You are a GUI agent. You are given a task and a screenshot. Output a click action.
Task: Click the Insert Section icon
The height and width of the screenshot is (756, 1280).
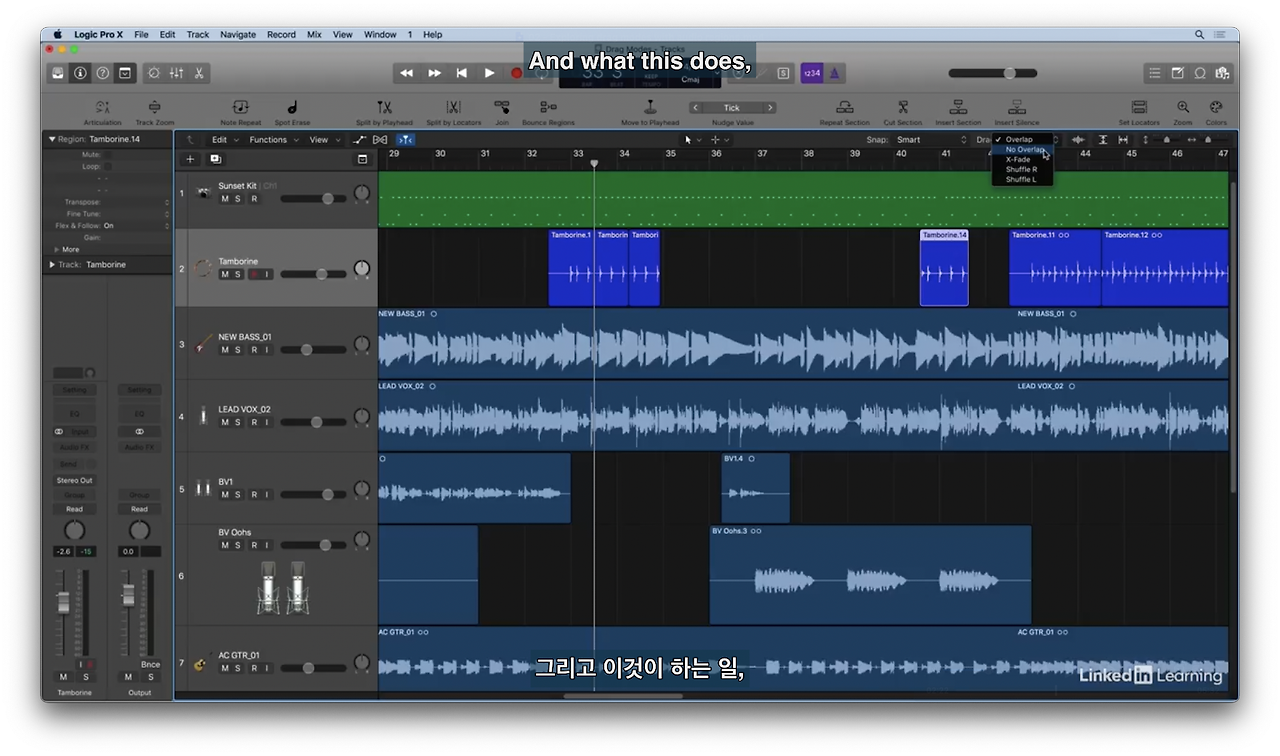(x=958, y=107)
